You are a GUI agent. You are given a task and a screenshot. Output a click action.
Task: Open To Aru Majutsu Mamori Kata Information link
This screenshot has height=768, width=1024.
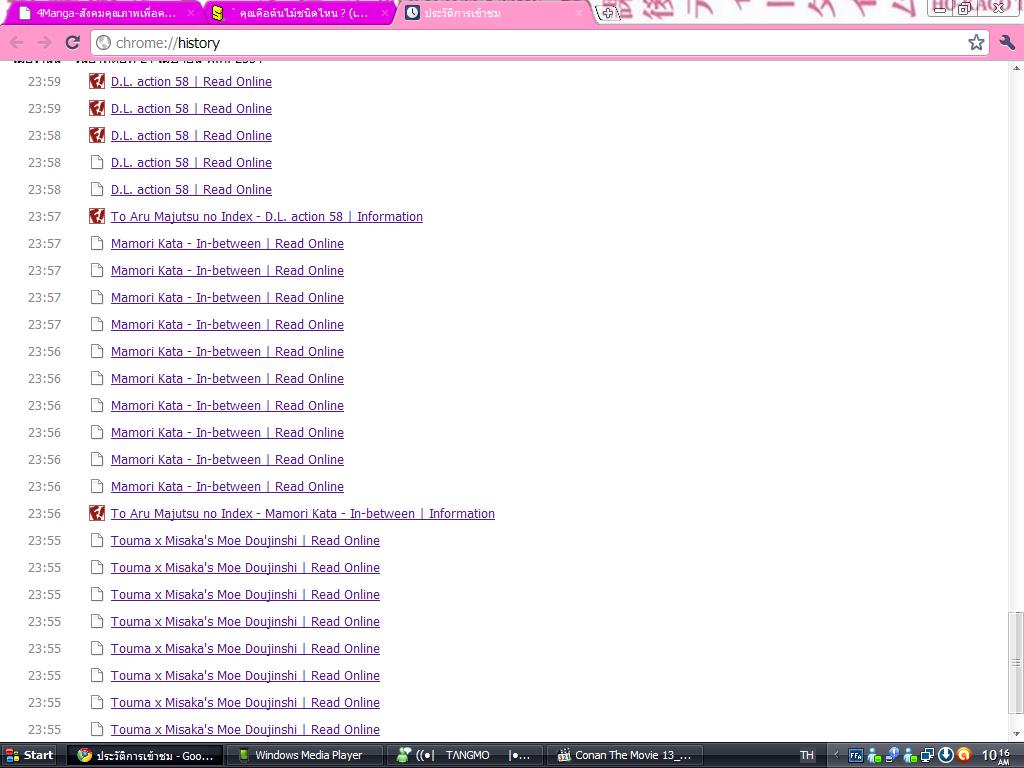pos(302,514)
